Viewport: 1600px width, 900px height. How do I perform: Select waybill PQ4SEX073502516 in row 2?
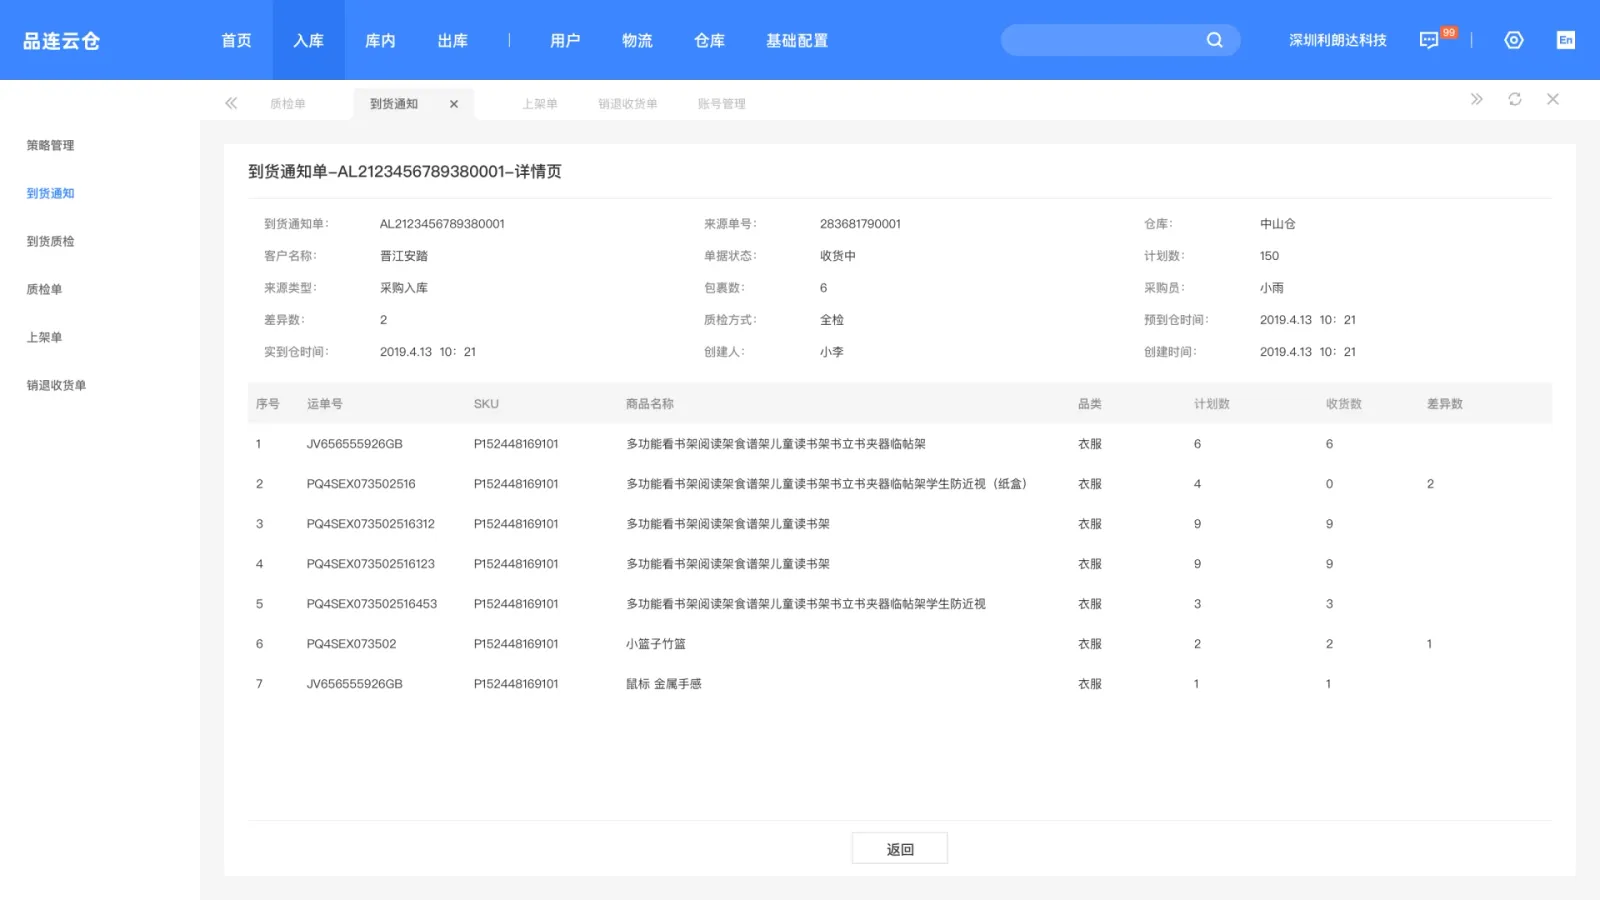click(361, 484)
